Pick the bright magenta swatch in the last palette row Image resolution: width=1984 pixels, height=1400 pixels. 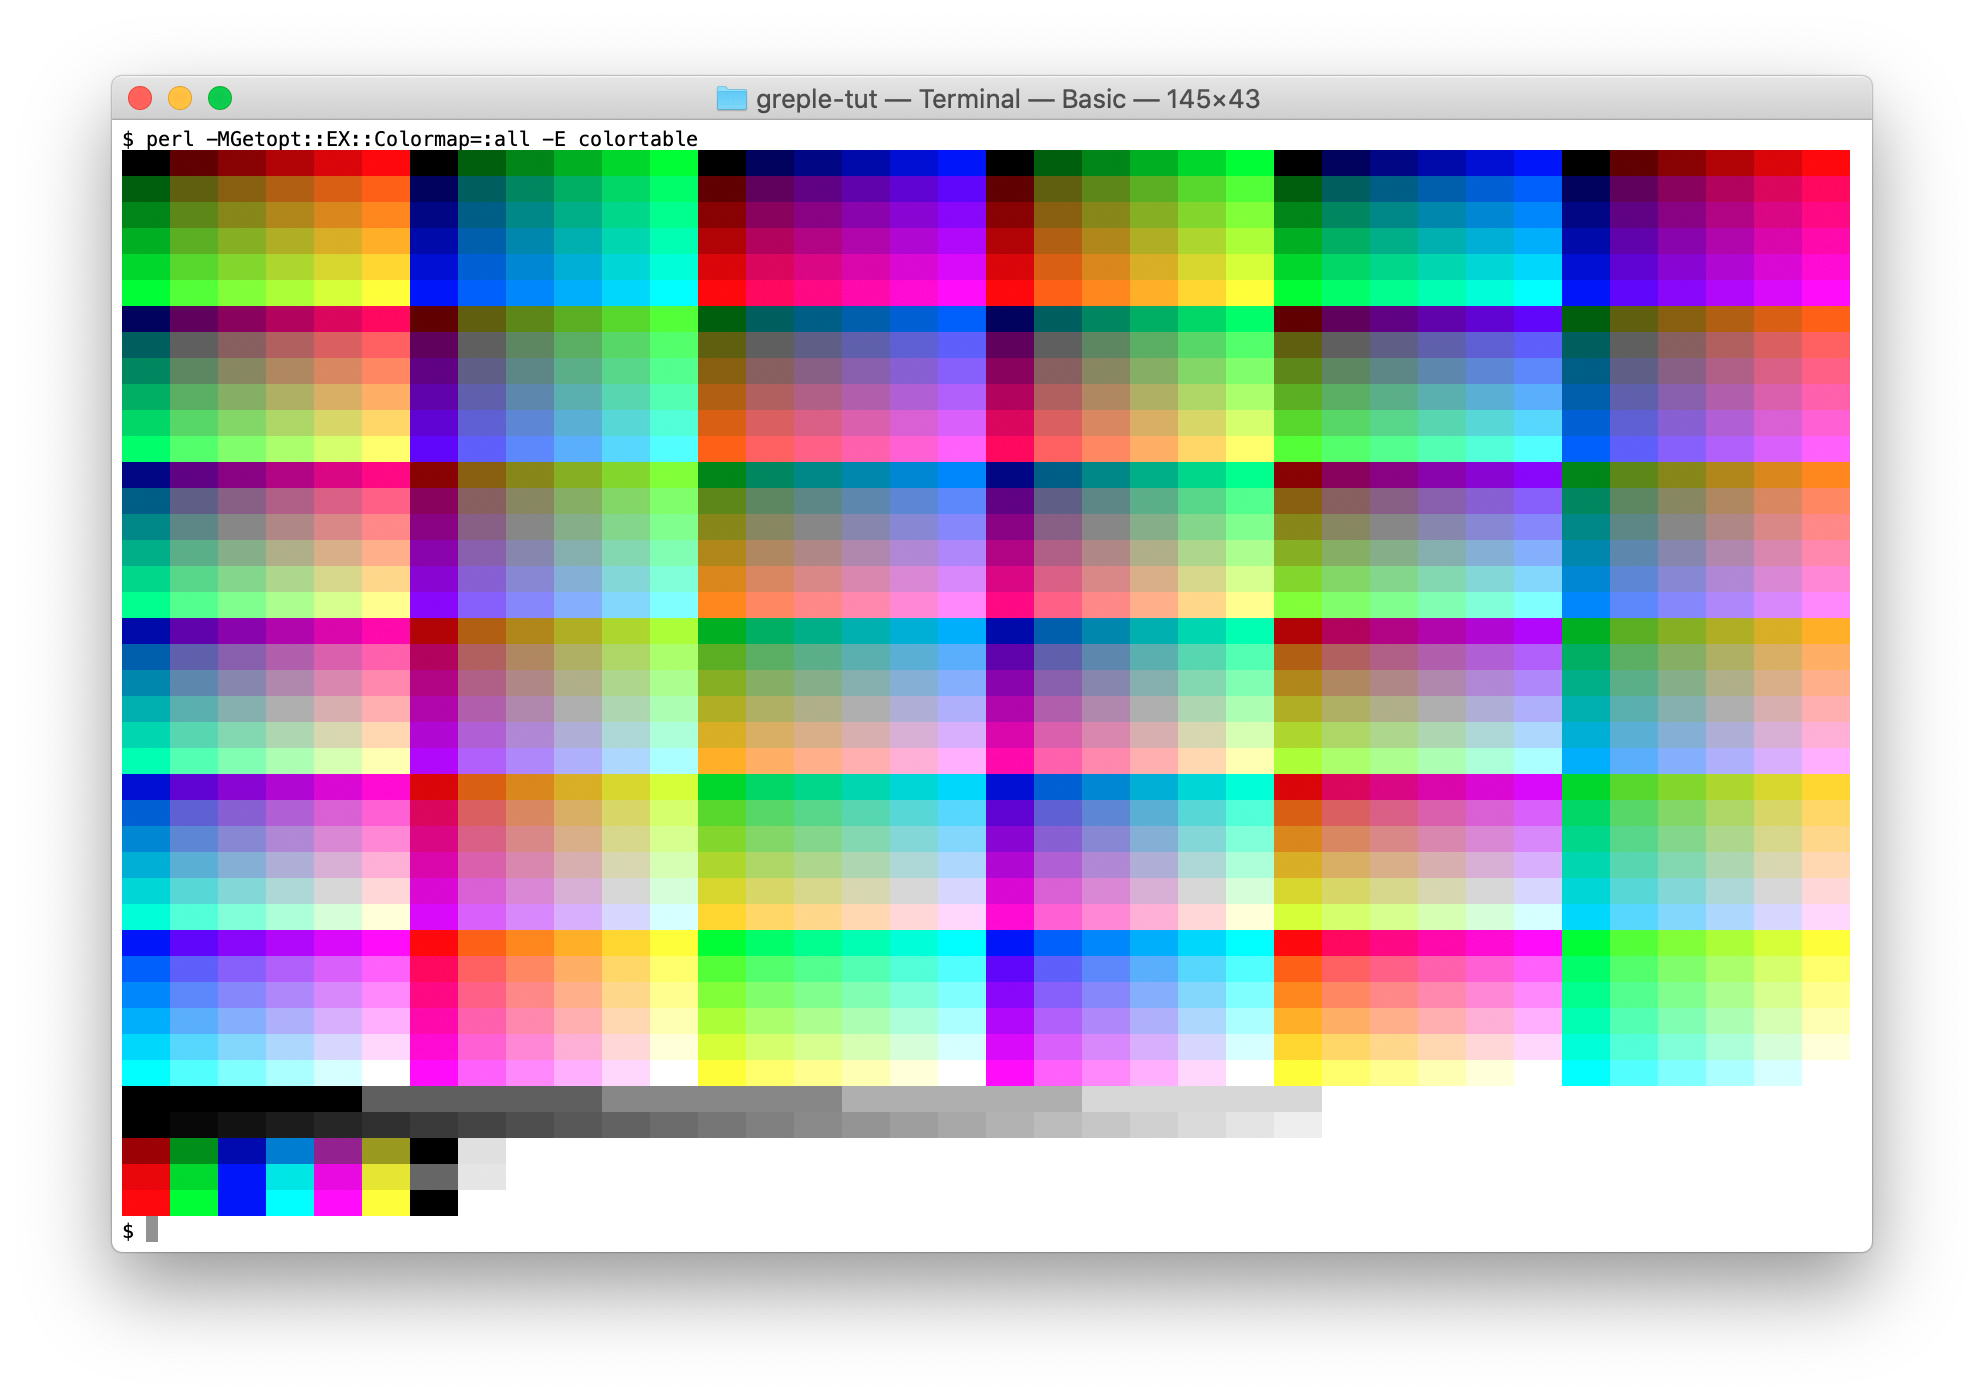point(338,1203)
